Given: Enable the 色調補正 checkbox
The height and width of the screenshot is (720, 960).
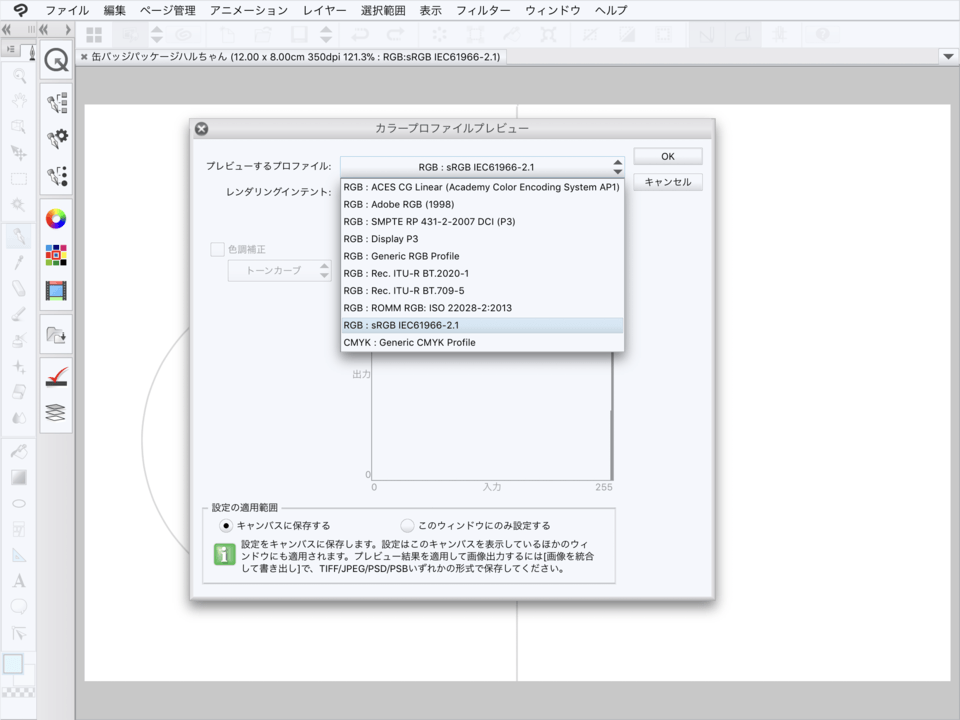Looking at the screenshot, I should [x=217, y=250].
